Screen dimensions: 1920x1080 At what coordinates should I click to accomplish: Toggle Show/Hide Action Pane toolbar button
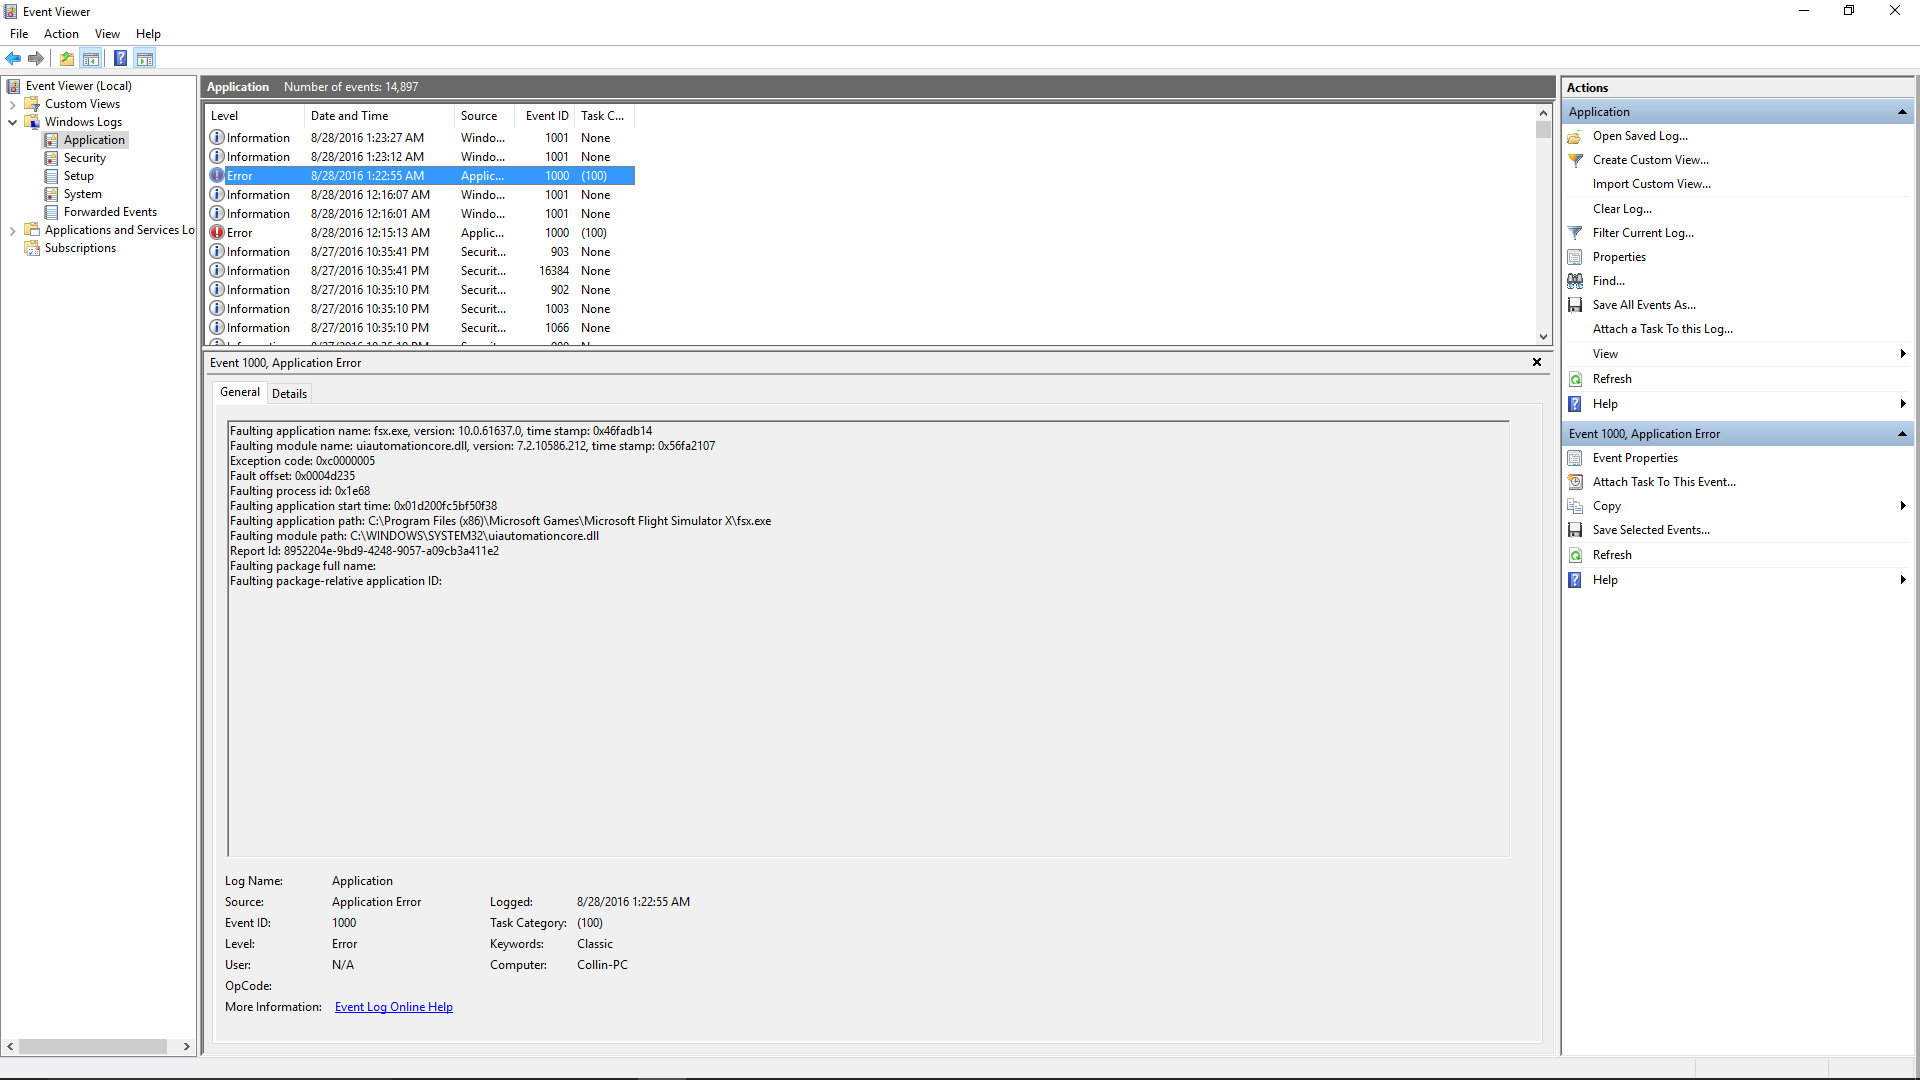pos(145,58)
